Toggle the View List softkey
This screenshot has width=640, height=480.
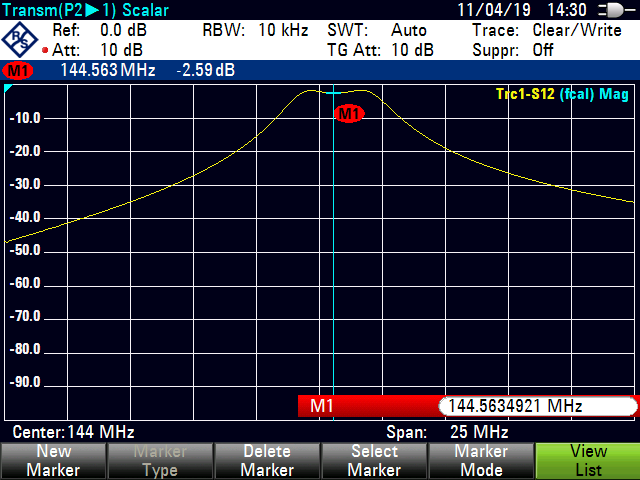(x=587, y=461)
